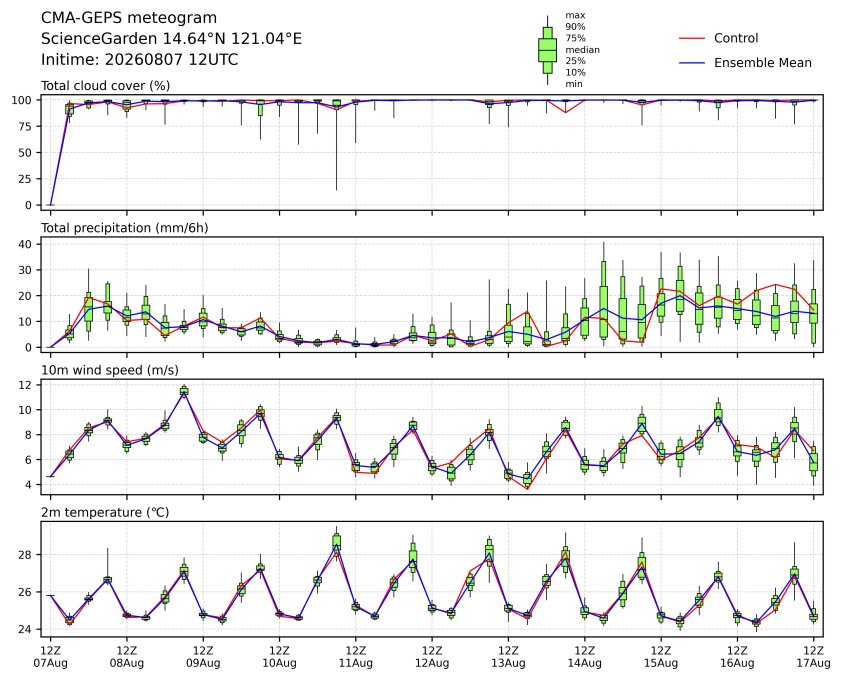This screenshot has height=680, width=842.
Task: Click the 'min' label in the box-plot legend
Action: (x=574, y=84)
